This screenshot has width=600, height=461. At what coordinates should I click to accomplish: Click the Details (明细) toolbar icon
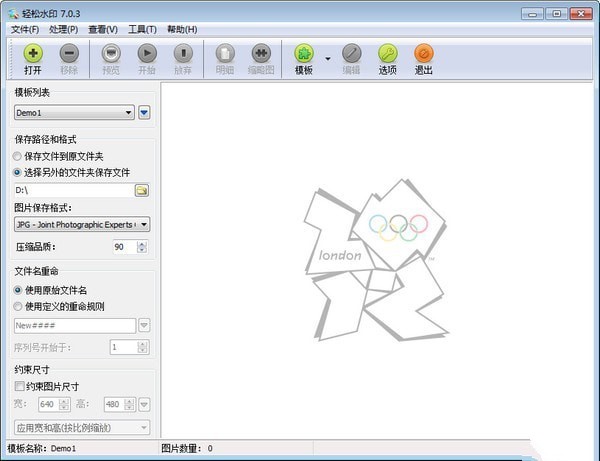(x=225, y=53)
